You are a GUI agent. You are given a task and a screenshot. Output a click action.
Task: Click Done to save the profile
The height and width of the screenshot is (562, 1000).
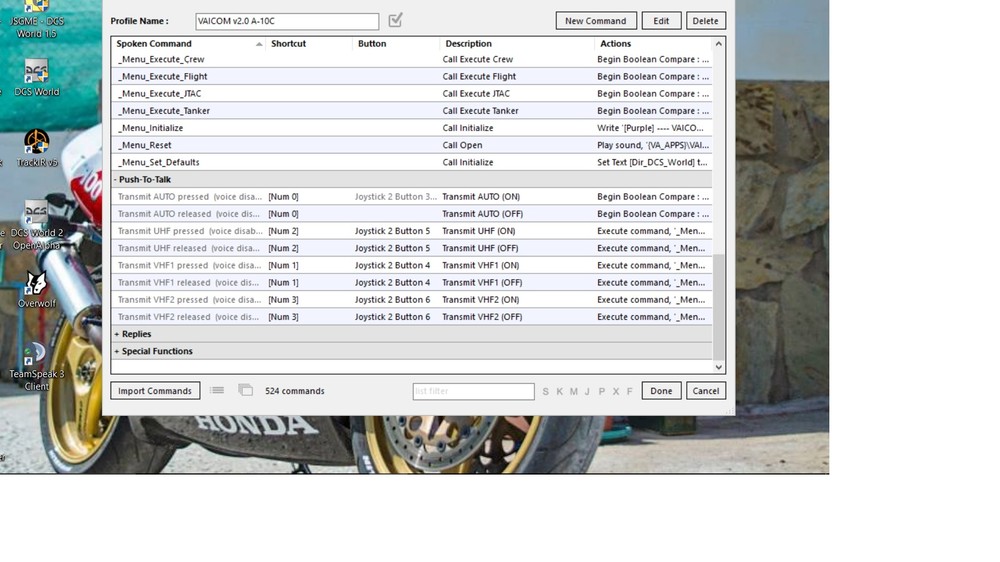[661, 390]
